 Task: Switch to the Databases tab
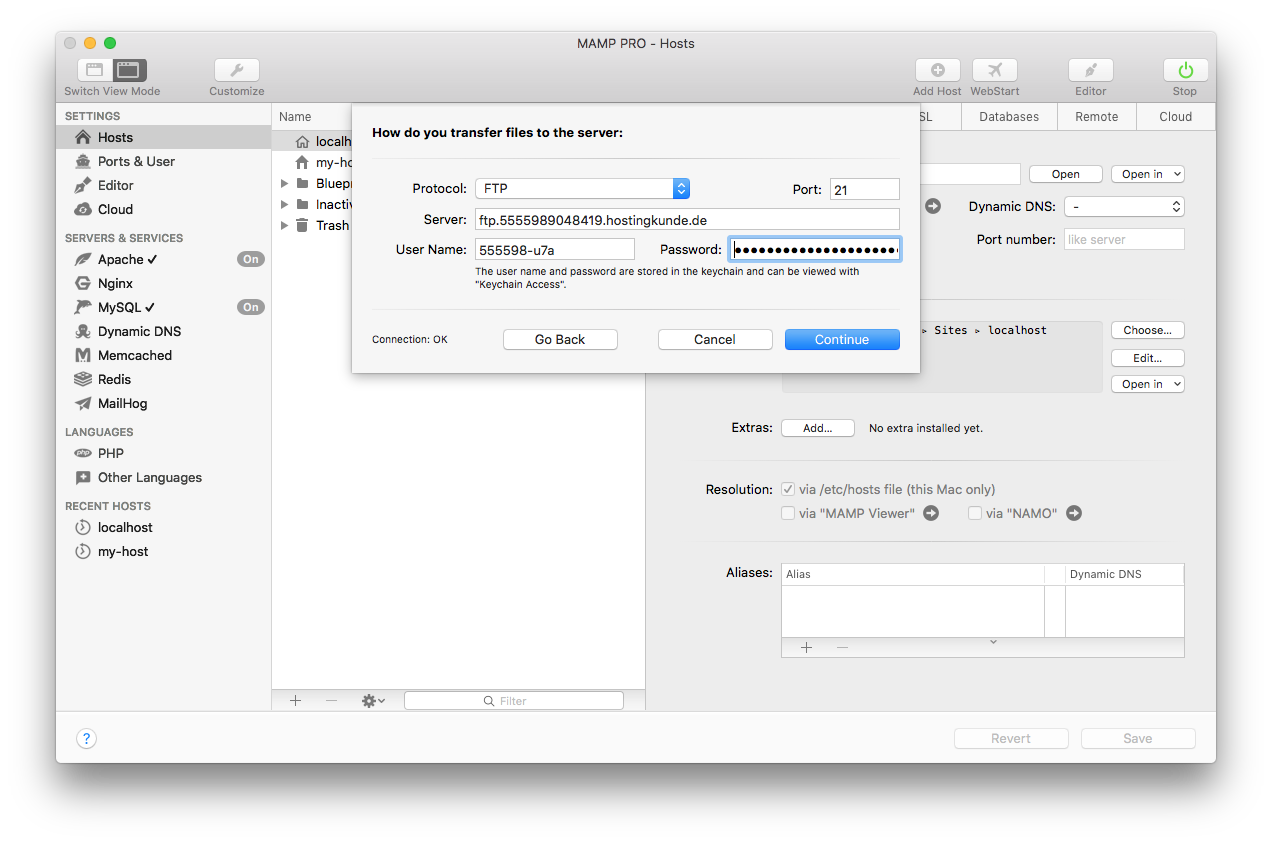click(1008, 116)
